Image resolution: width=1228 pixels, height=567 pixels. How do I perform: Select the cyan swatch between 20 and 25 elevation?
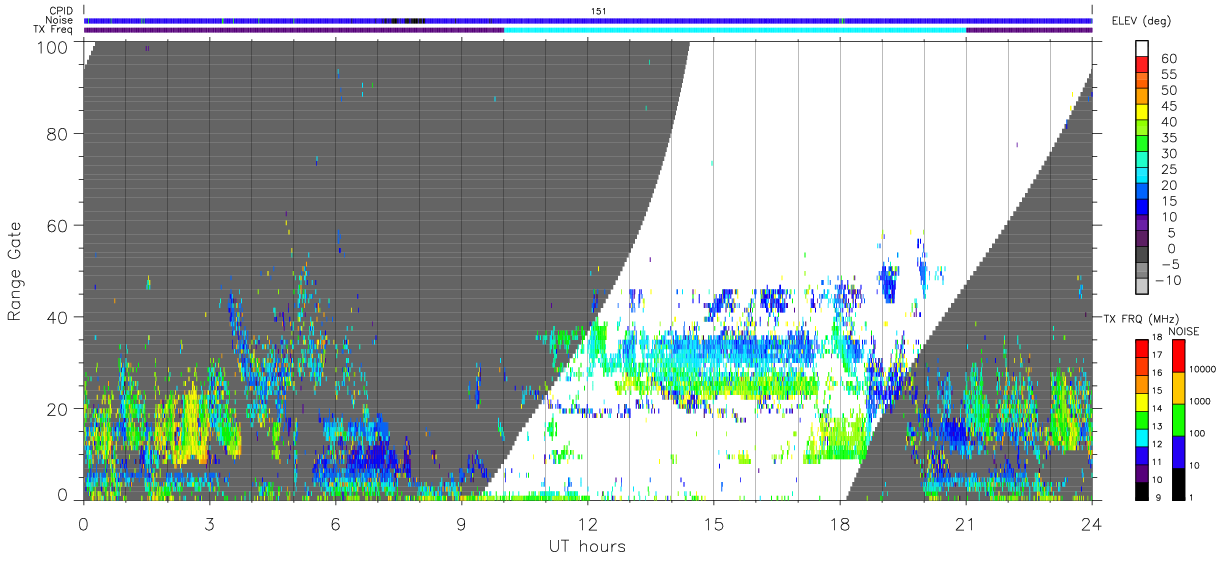(1143, 177)
